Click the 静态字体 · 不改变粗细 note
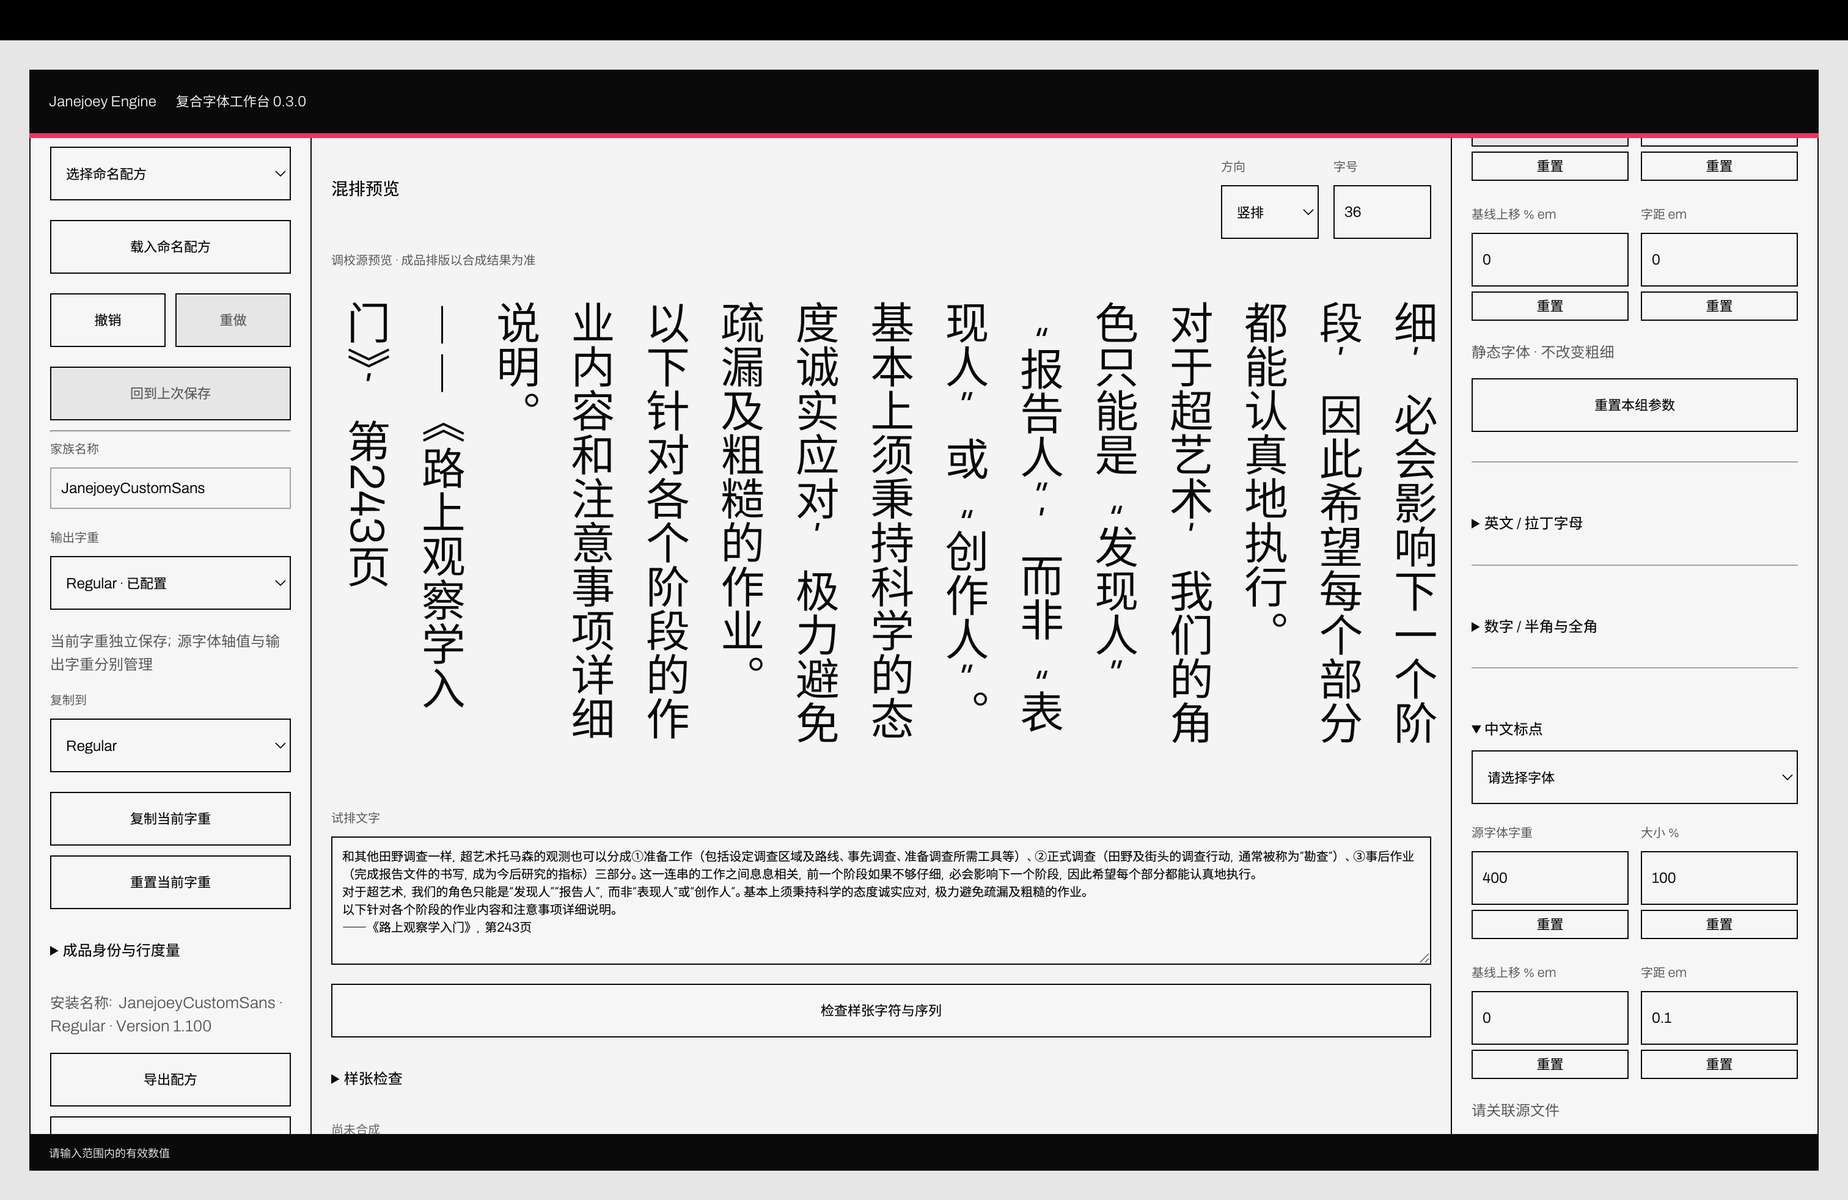 (1542, 352)
